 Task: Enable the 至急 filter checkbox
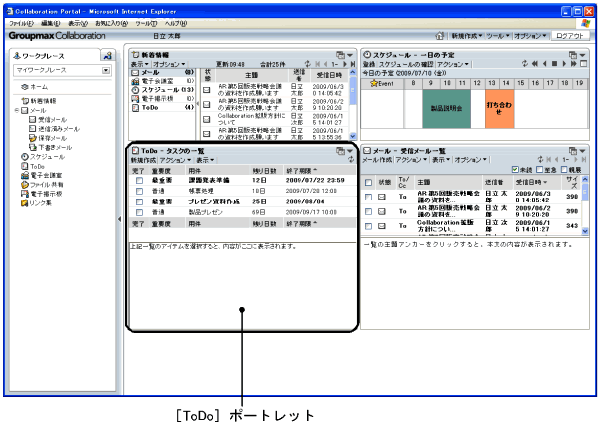540,169
